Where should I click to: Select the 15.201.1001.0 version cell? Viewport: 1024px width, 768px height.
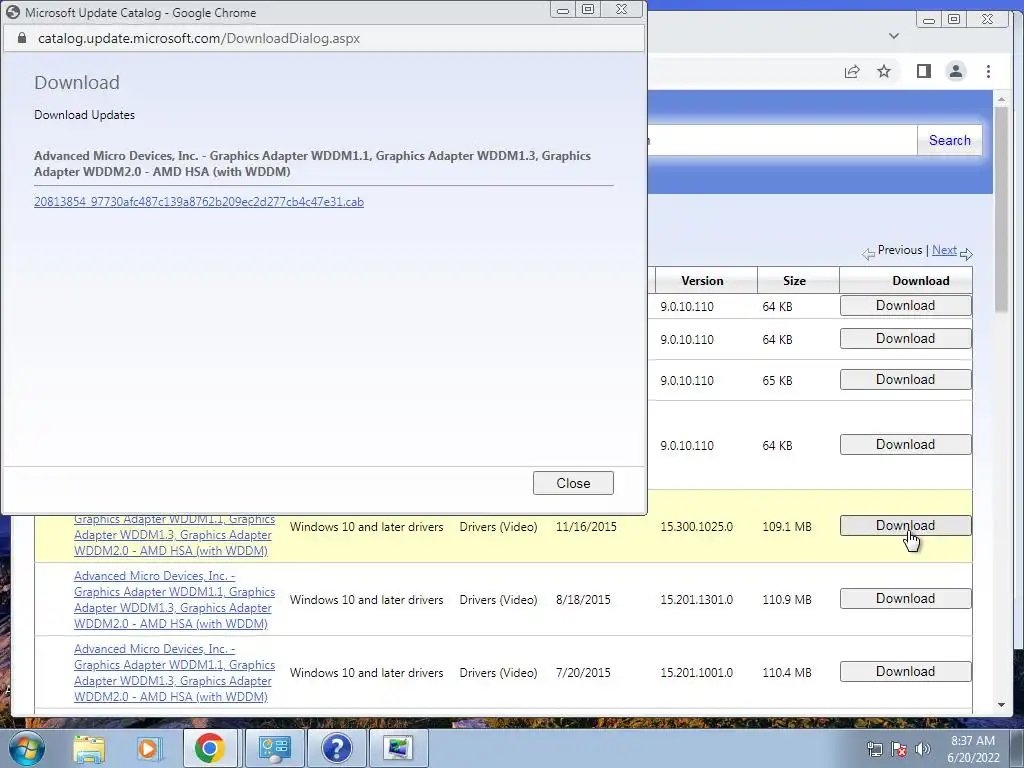pos(696,673)
